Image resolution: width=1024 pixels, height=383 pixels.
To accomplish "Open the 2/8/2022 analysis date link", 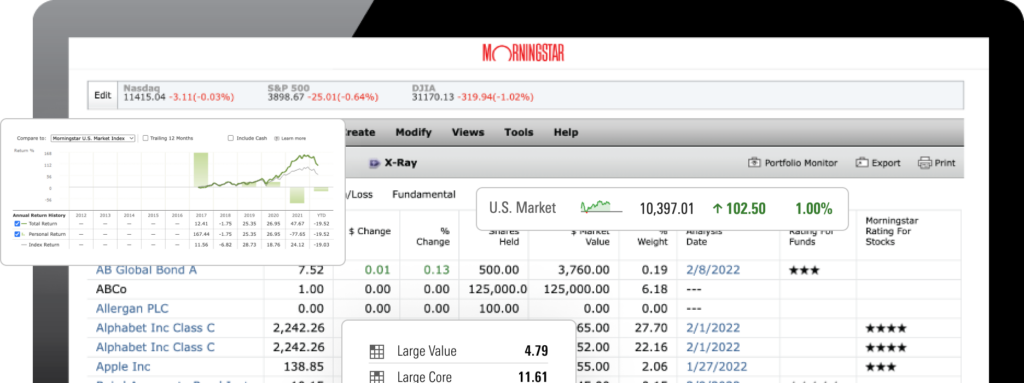I will 712,270.
